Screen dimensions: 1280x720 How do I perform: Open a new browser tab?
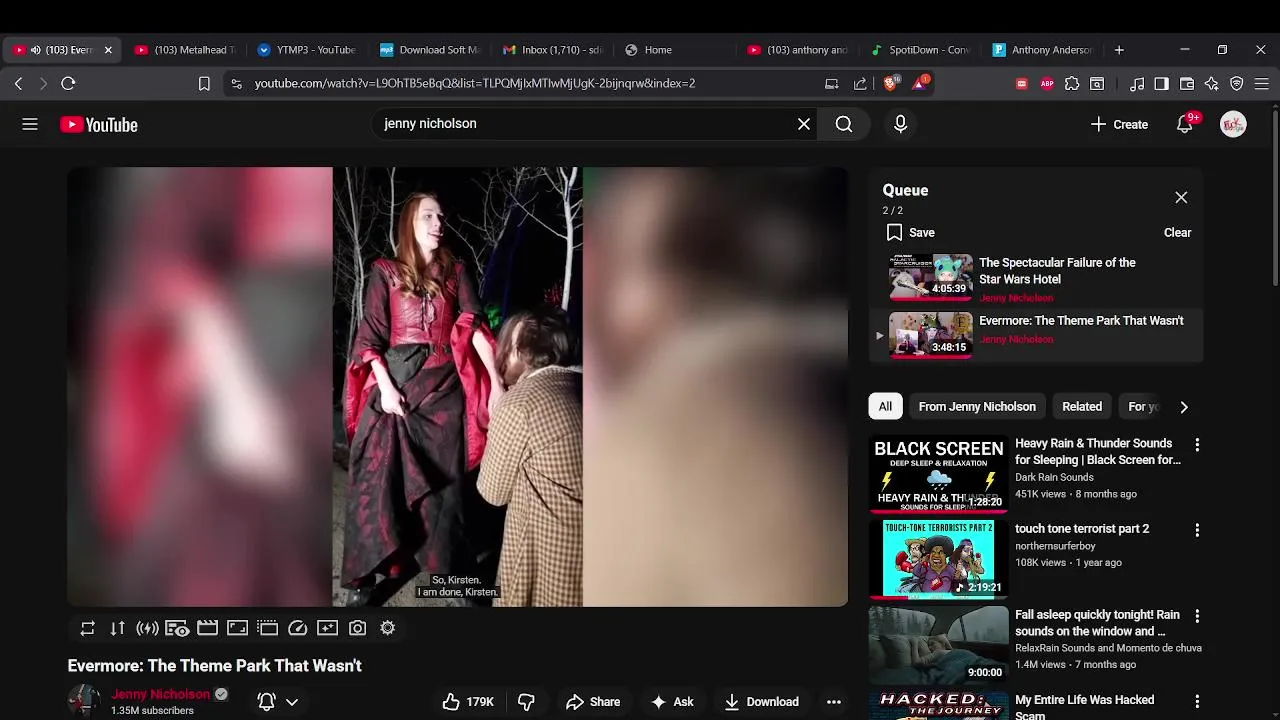tap(1119, 50)
